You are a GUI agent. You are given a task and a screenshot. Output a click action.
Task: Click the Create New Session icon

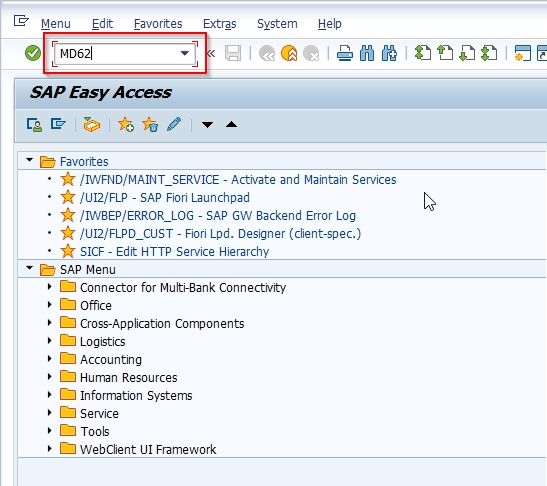[x=523, y=54]
